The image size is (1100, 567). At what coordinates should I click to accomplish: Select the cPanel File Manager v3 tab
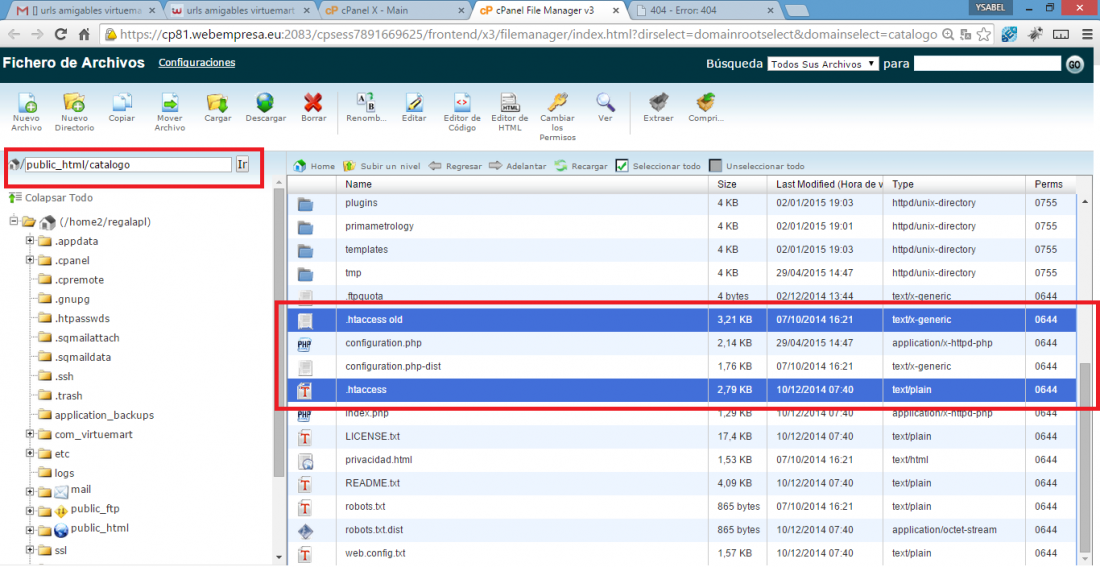tap(547, 11)
